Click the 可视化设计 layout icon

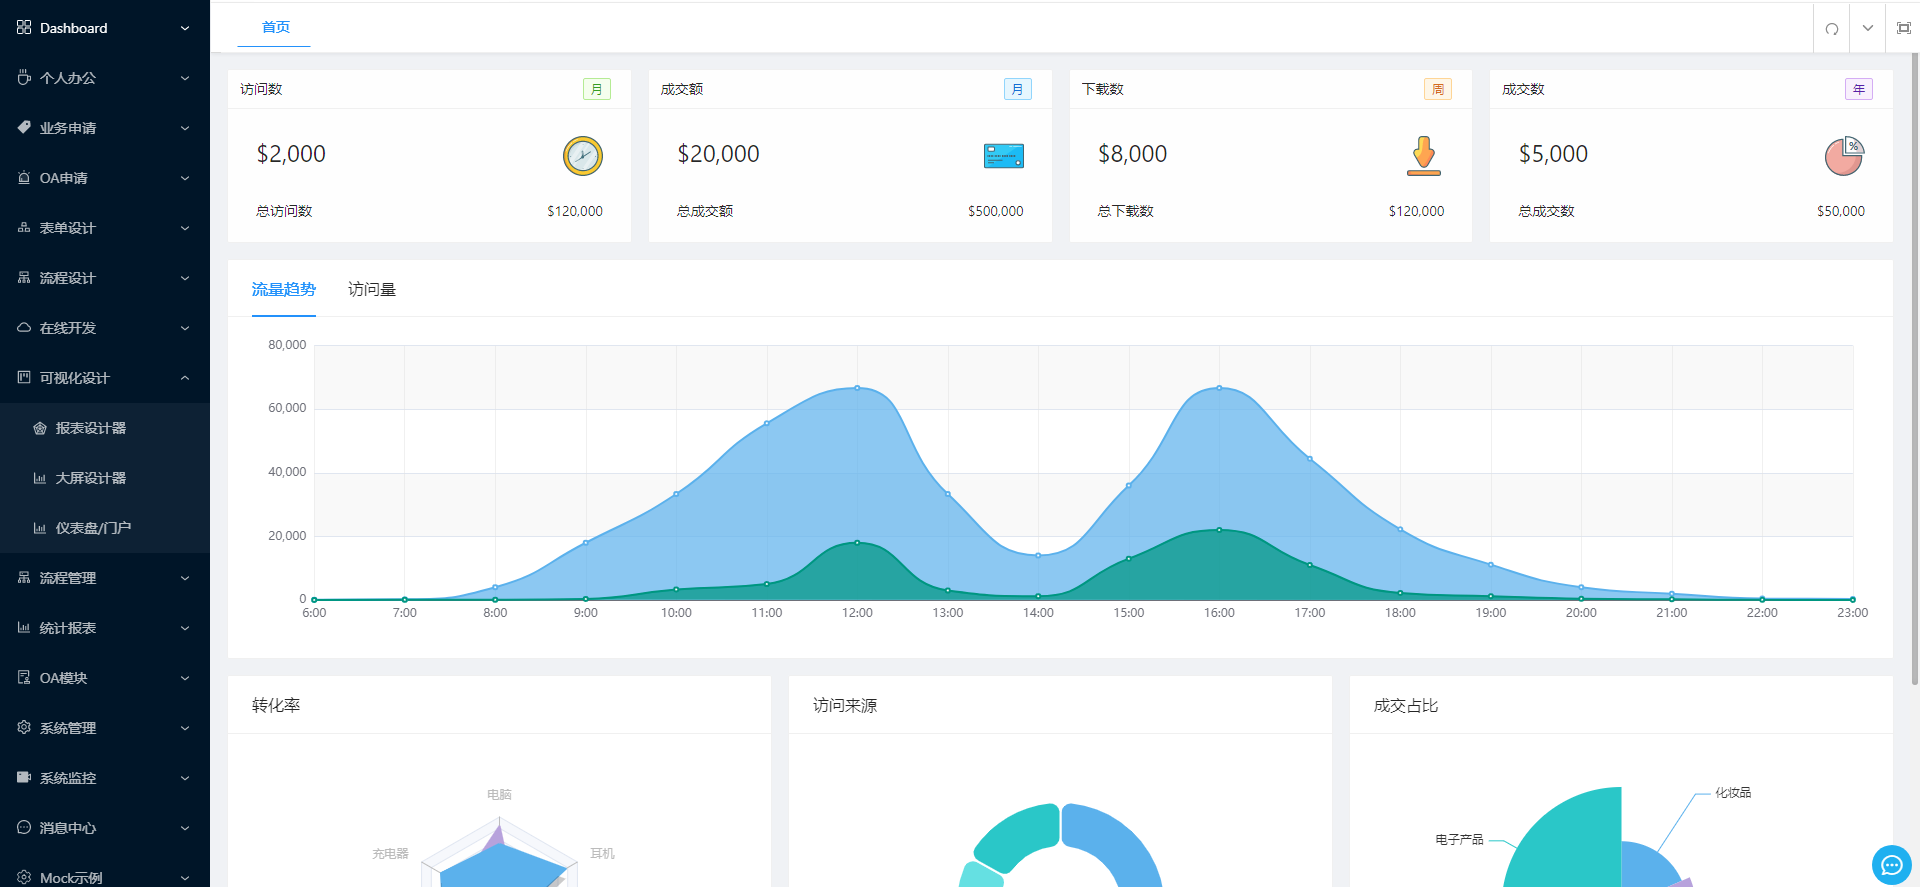tap(24, 377)
